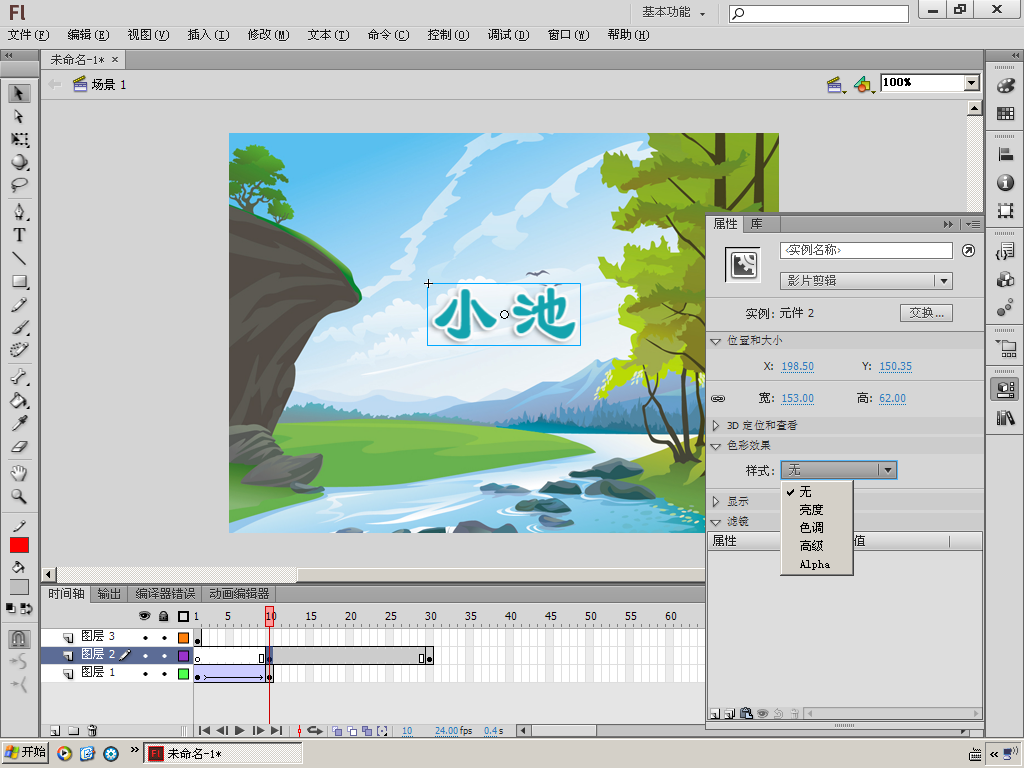Click the Windows 开始 Start button
1024x768 pixels.
(25, 753)
